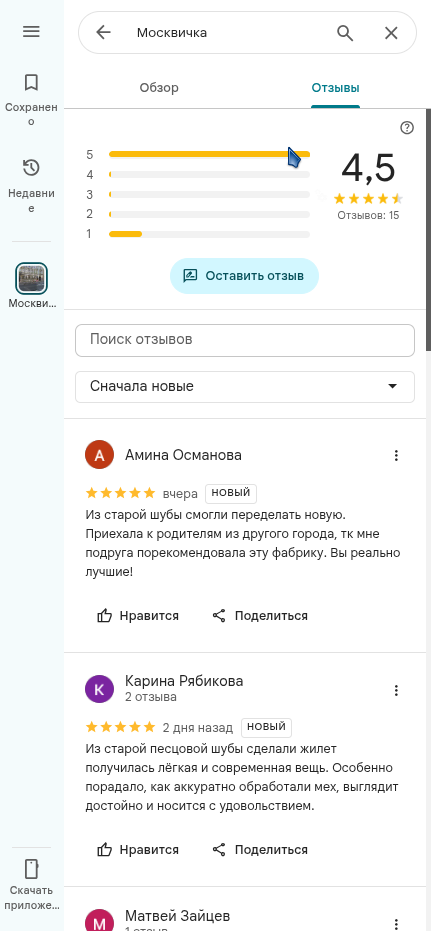Open Амина Османова reviewer name link
Screen dimensions: 431x931
183,455
